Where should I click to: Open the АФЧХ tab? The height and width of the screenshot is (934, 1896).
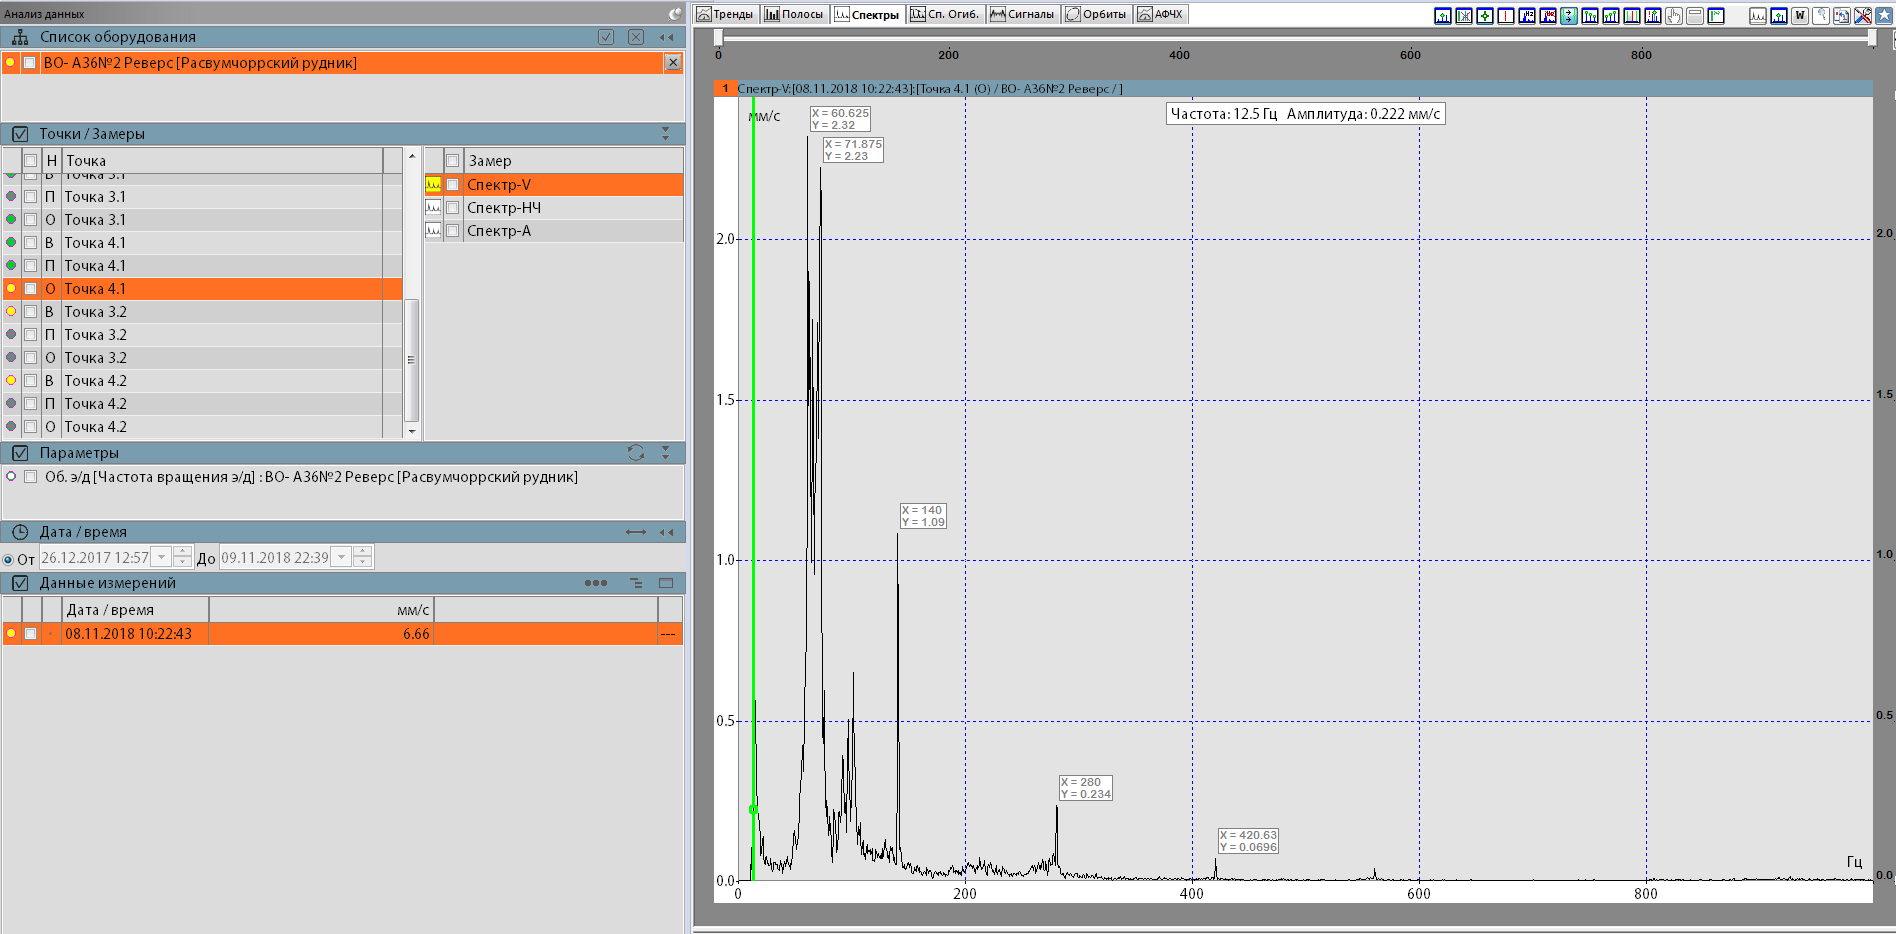coord(1161,14)
